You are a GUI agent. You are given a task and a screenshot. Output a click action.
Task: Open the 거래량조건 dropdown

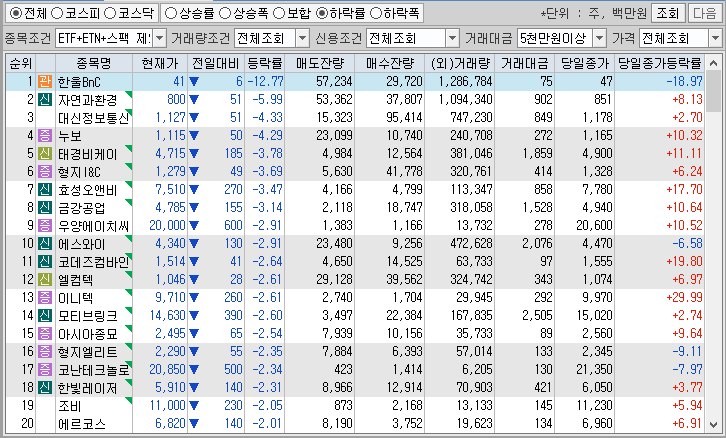[302, 38]
